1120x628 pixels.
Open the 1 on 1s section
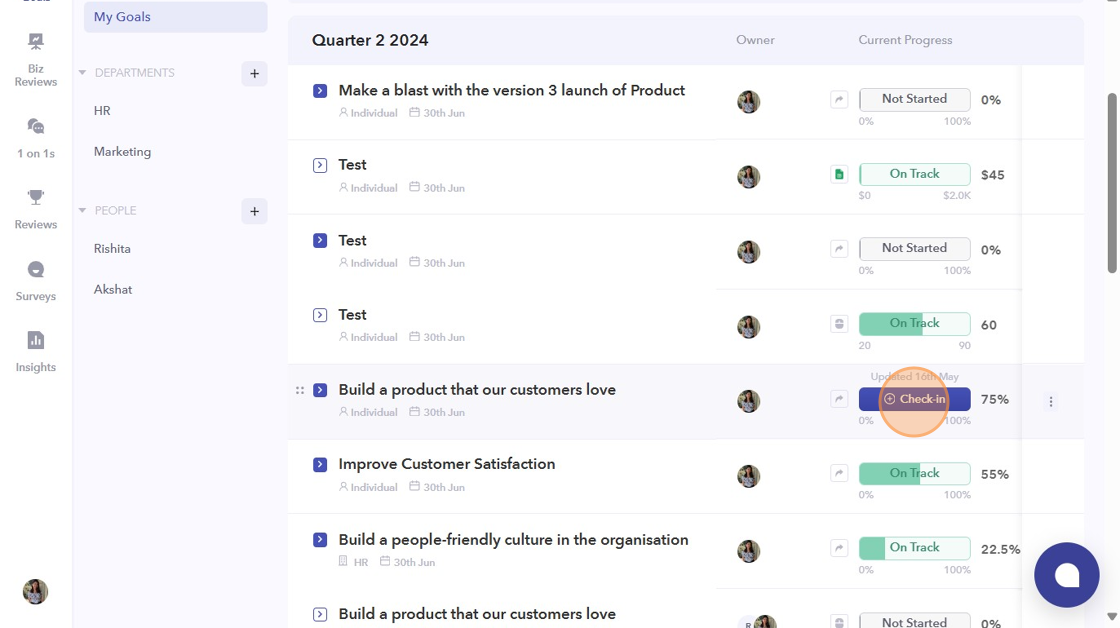click(36, 137)
